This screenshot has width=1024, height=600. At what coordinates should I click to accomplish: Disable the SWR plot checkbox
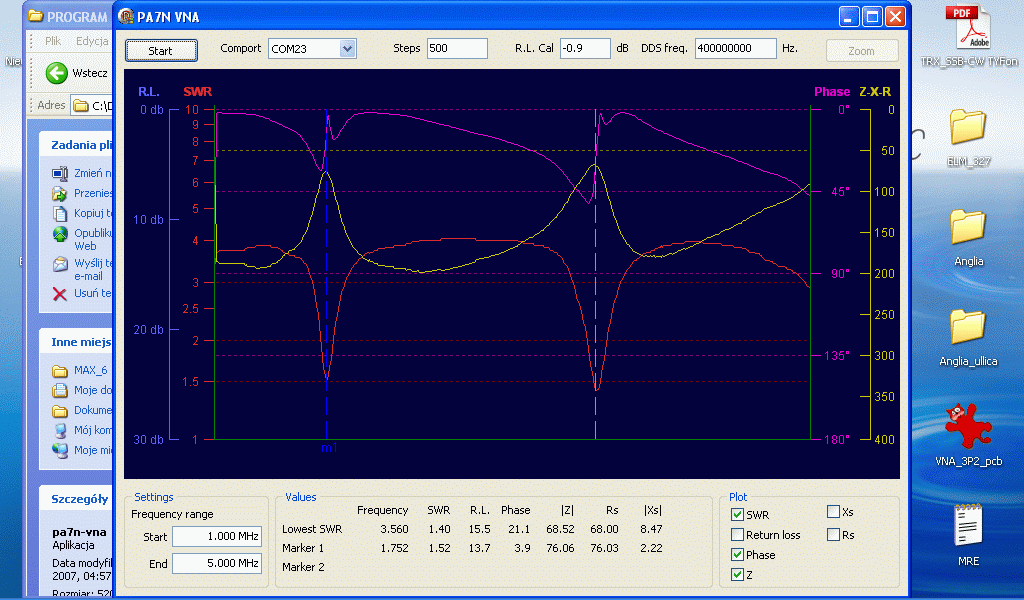737,514
